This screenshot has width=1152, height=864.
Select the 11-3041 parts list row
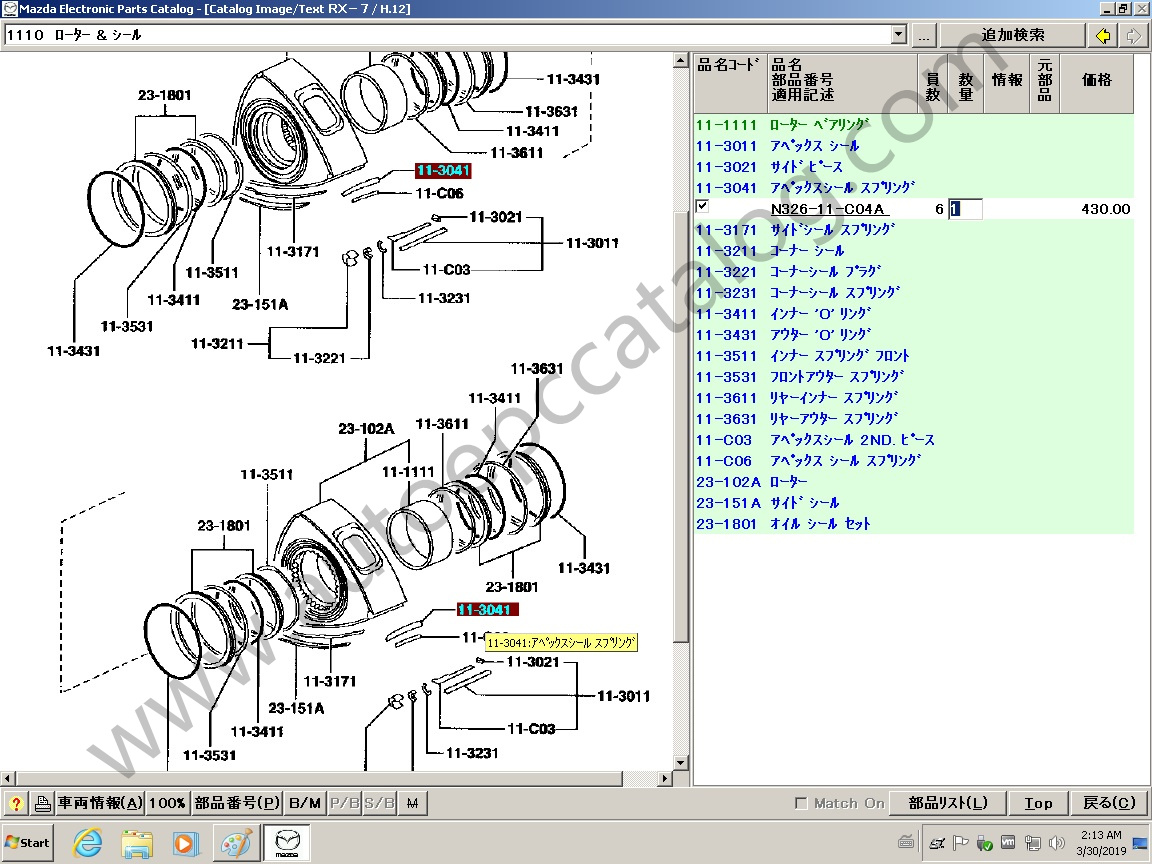pyautogui.click(x=913, y=187)
